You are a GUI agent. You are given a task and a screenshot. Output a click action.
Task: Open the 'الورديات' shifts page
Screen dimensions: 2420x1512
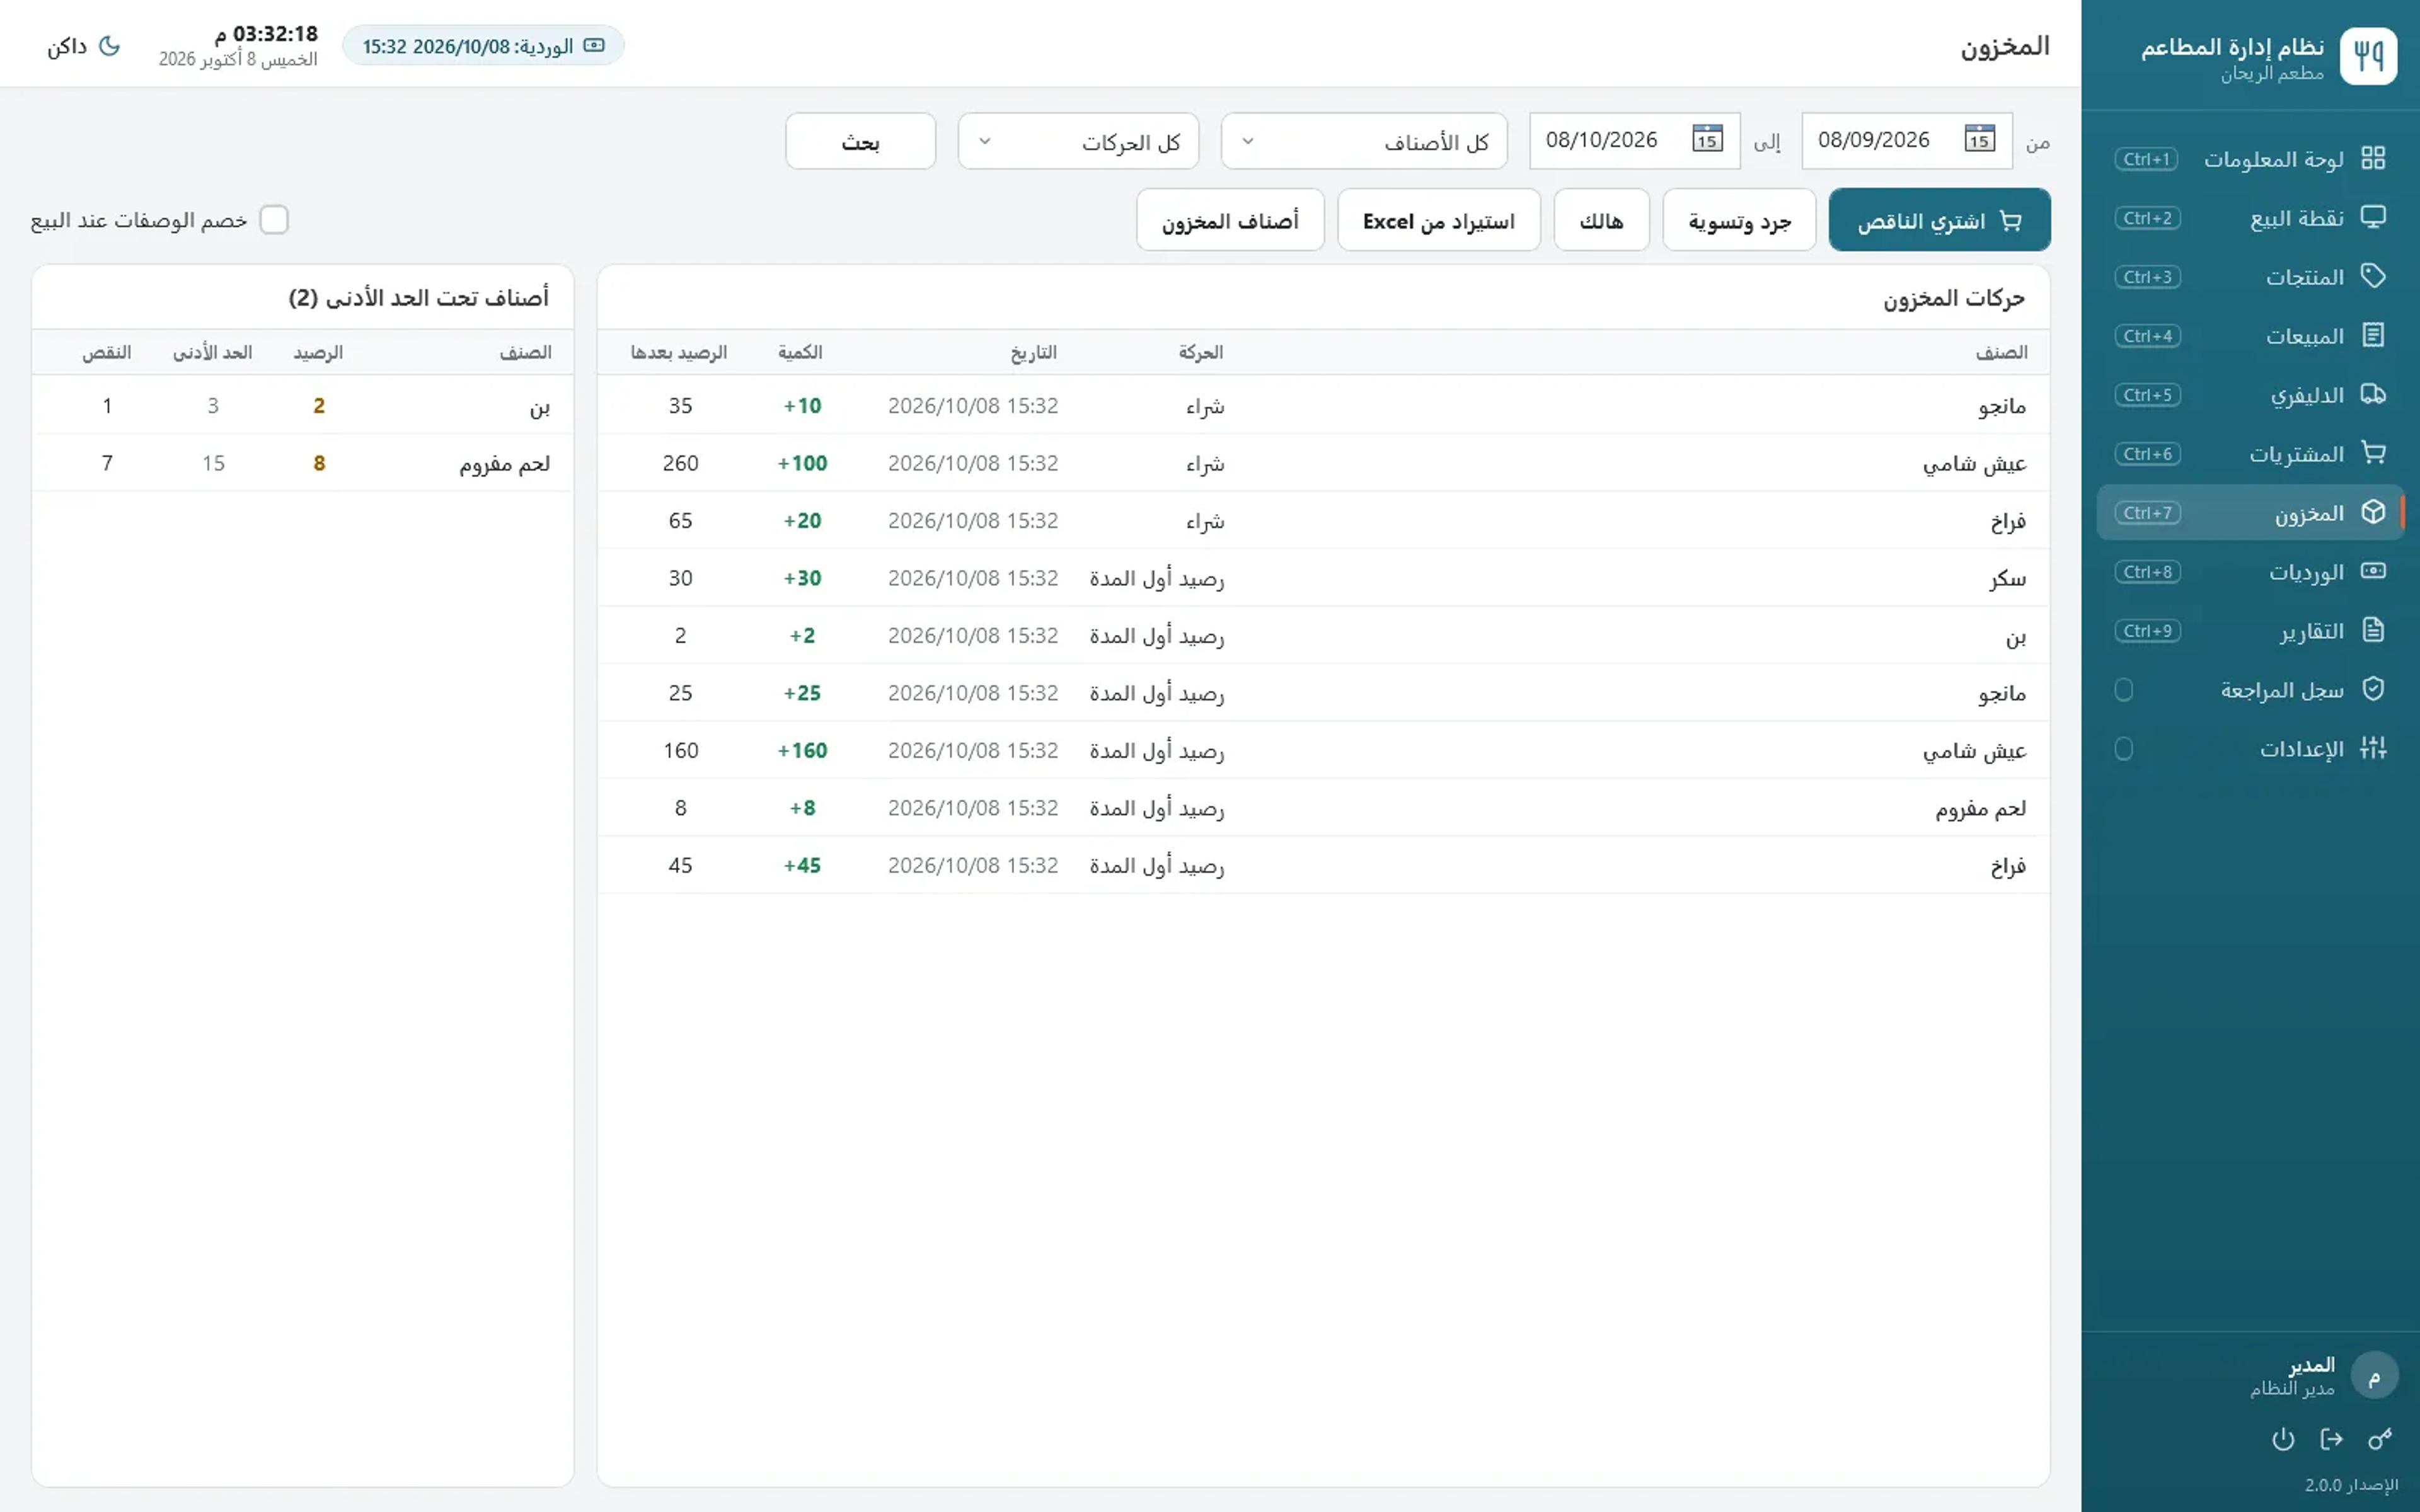click(x=2250, y=572)
